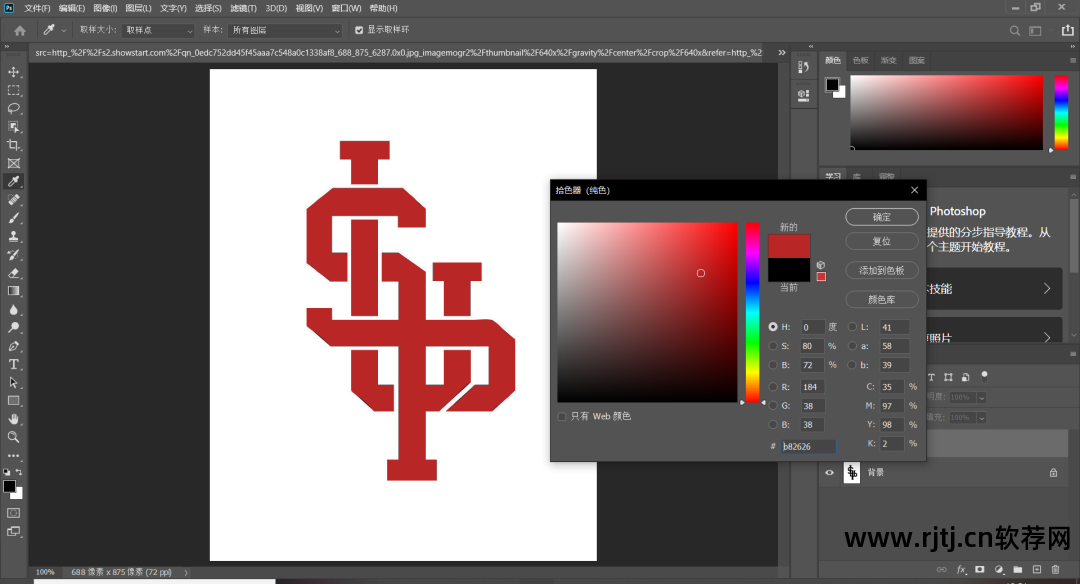The width and height of the screenshot is (1080, 584).
Task: Click the current black color swatch in dialog
Action: (789, 269)
